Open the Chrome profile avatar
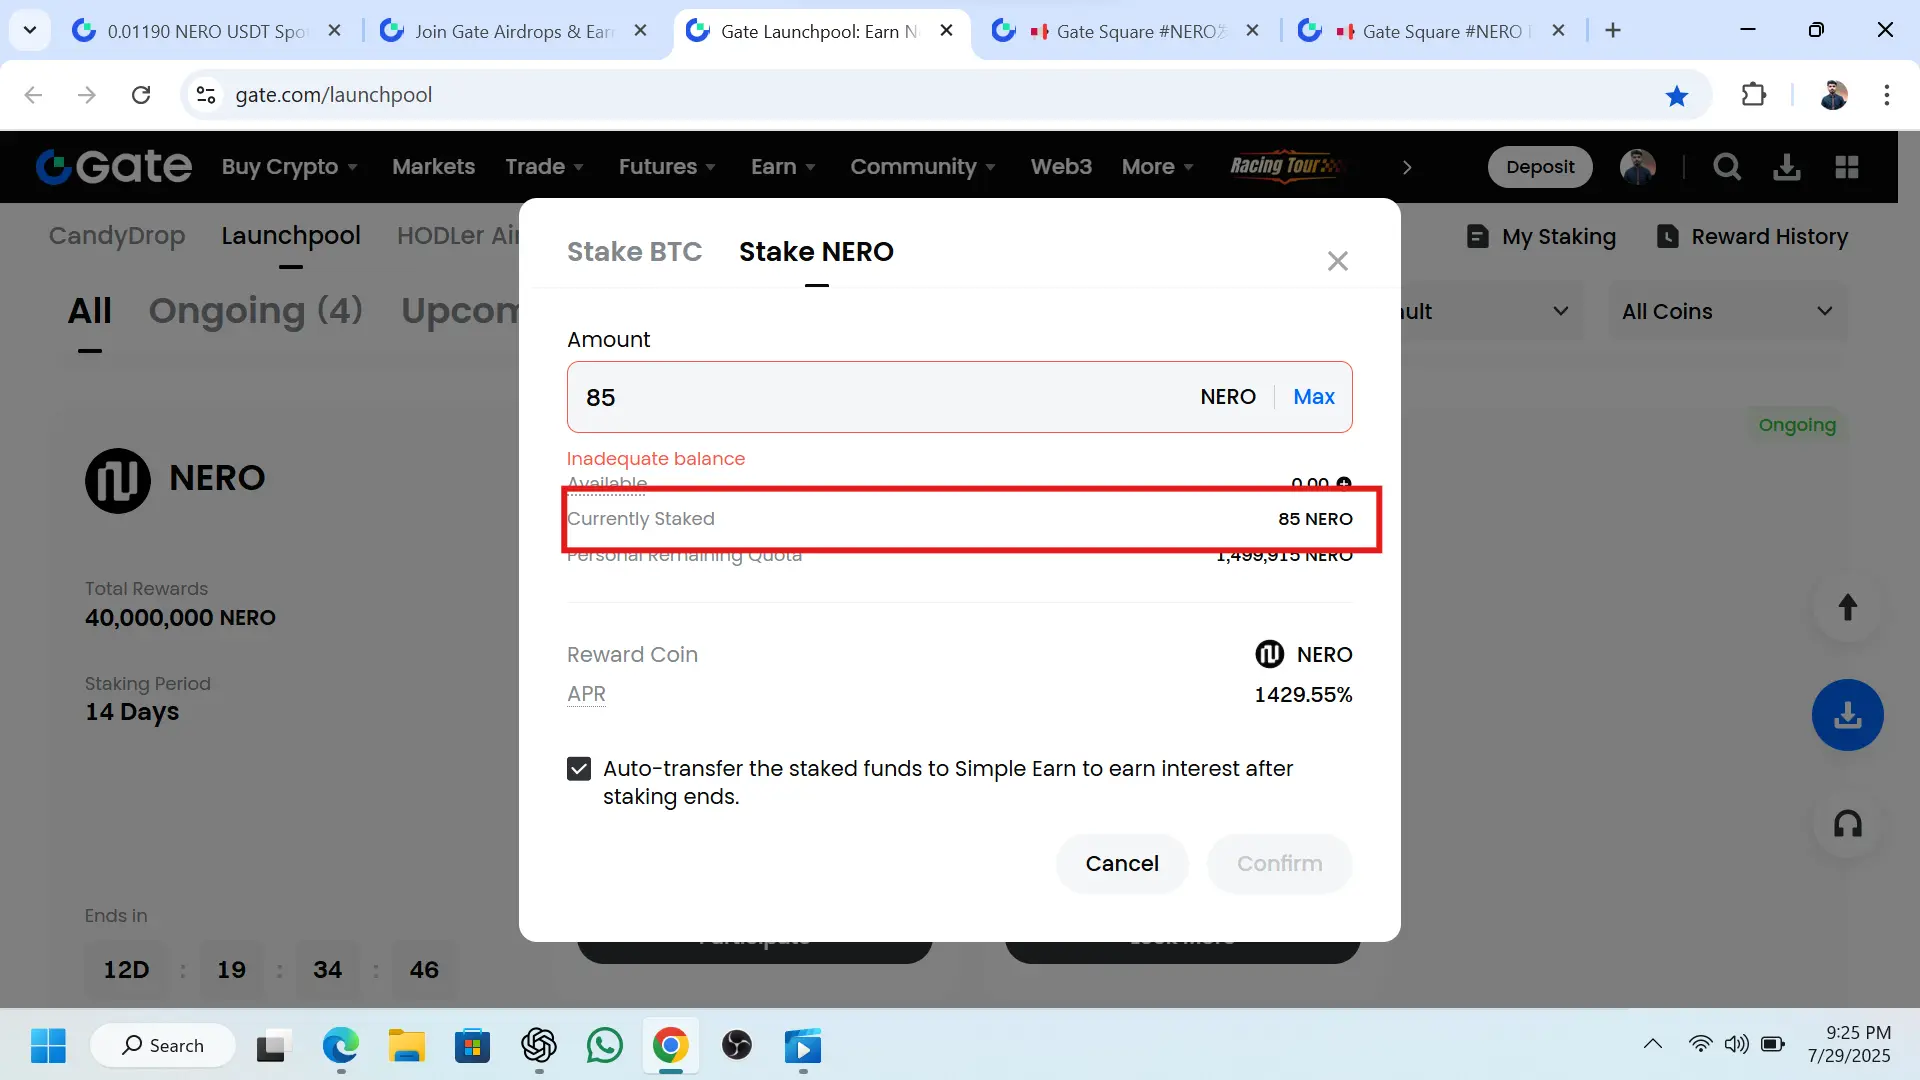 coord(1834,95)
